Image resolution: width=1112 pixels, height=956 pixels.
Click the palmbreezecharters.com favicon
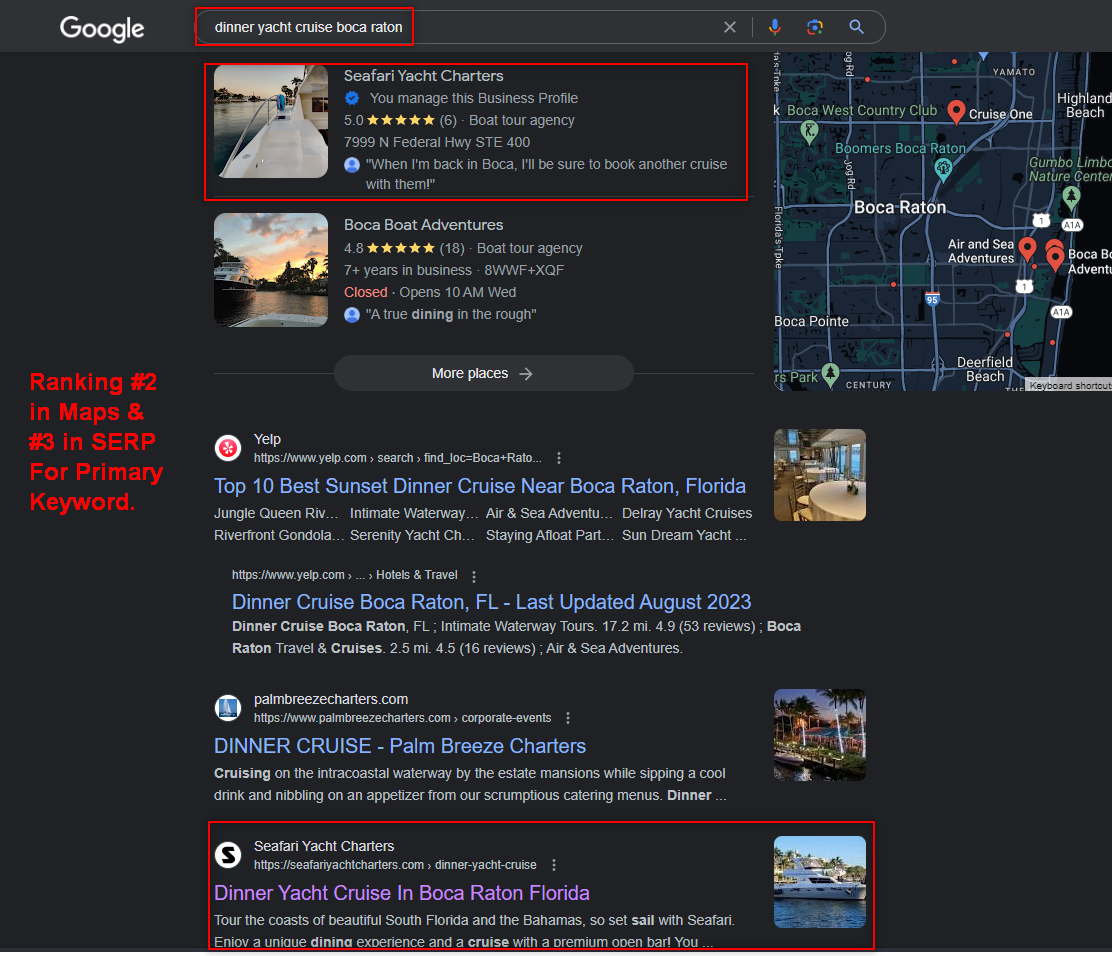coord(228,708)
